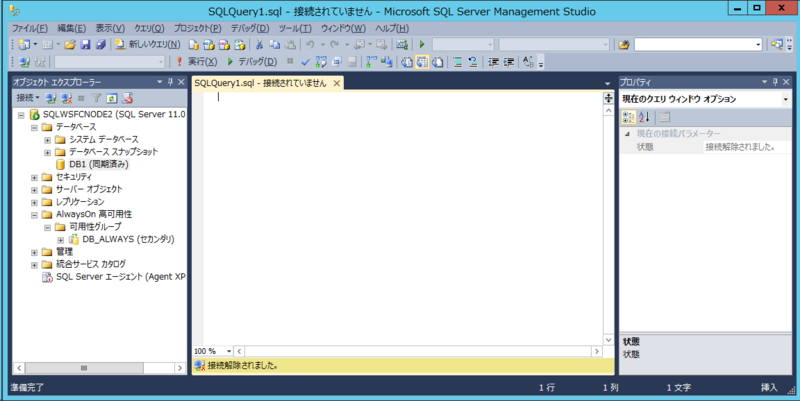The height and width of the screenshot is (401, 800).
Task: Click the Open File folder icon in toolbar
Action: [71, 45]
